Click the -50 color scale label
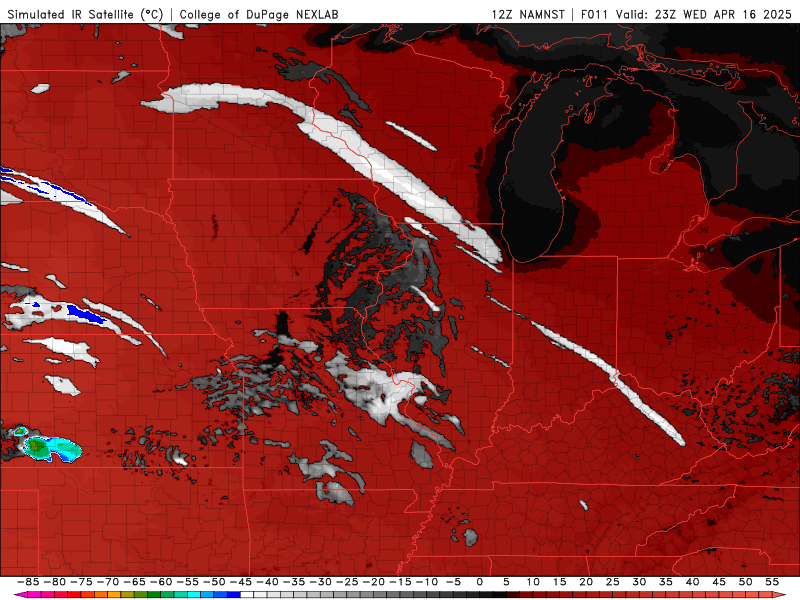Viewport: 800px width, 600px height. click(213, 582)
